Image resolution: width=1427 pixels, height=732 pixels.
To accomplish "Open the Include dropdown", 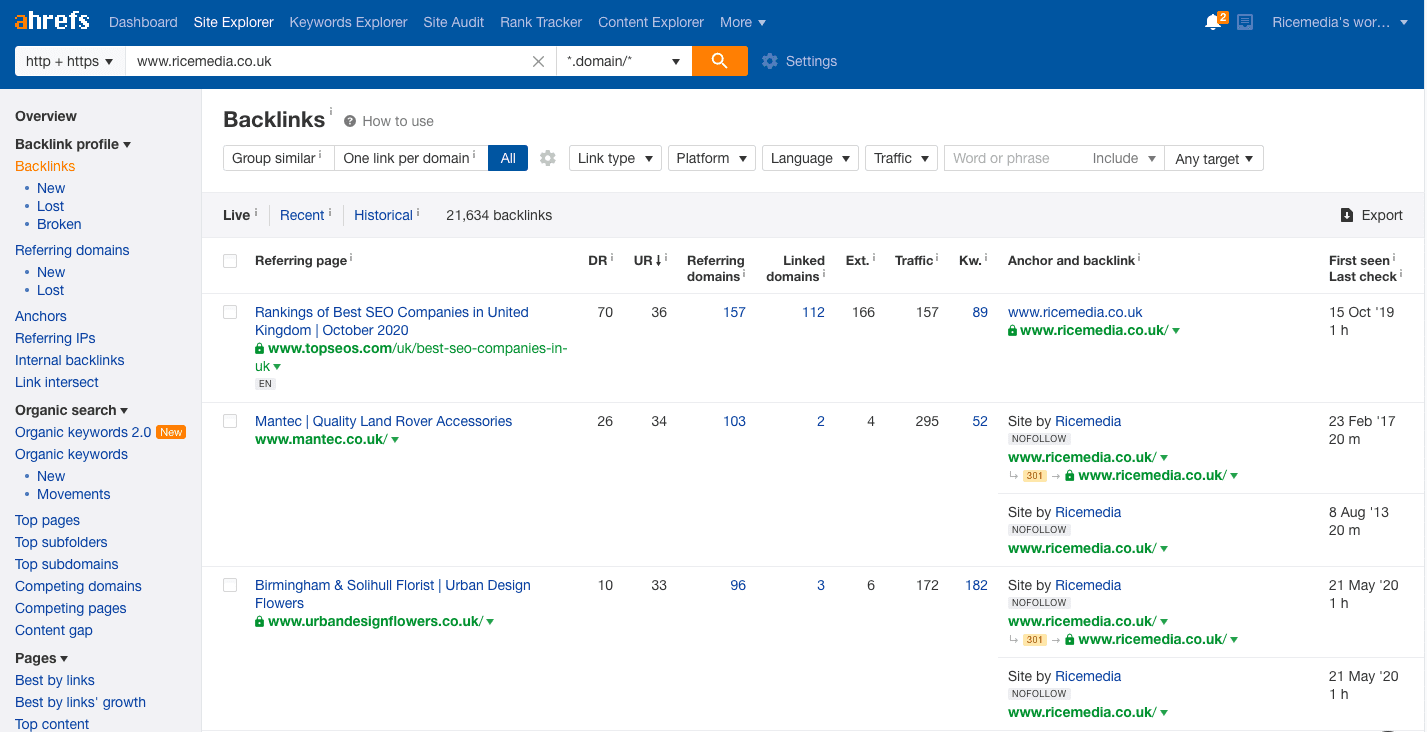I will click(x=1124, y=158).
